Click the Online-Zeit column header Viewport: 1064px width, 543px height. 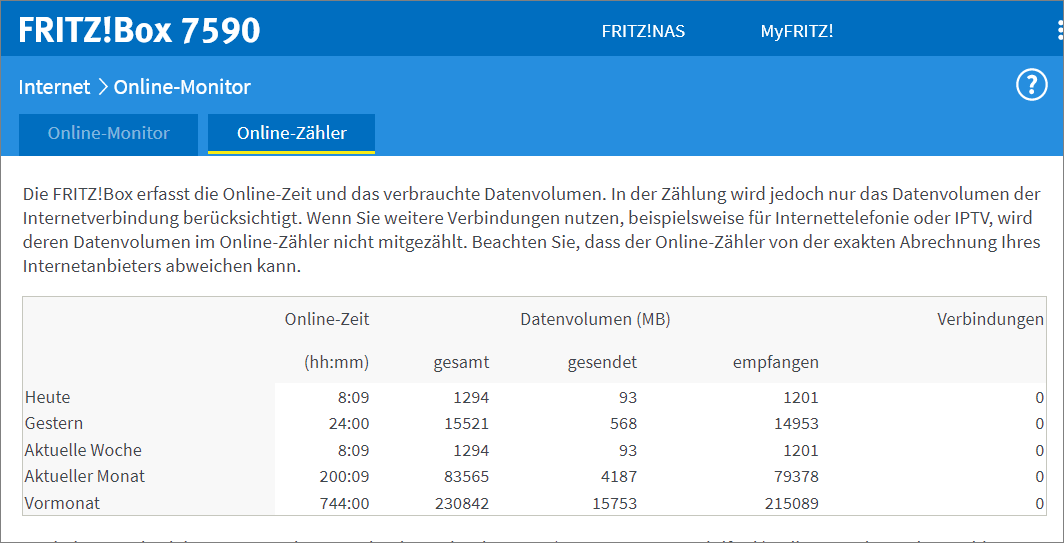pyautogui.click(x=327, y=320)
